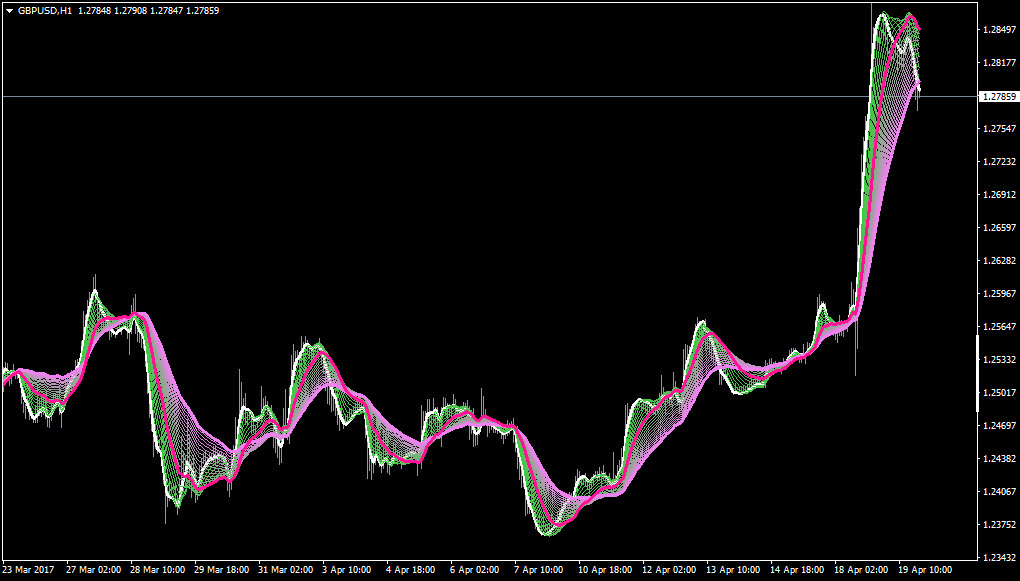Click the GBPUSD,H1 chart title text
The image size is (1020, 581).
tap(45, 11)
